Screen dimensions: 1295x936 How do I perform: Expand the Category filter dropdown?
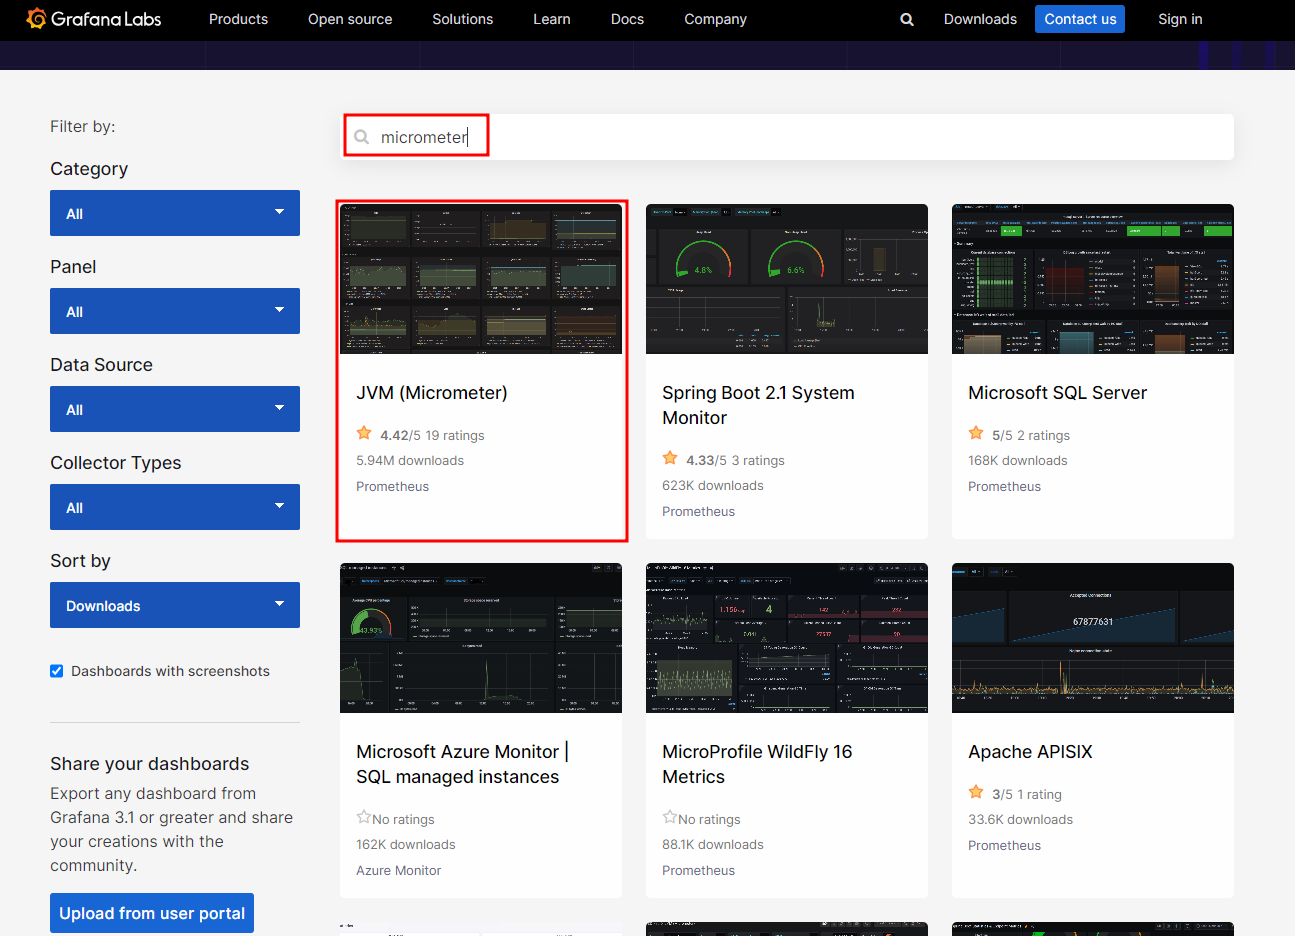(175, 213)
